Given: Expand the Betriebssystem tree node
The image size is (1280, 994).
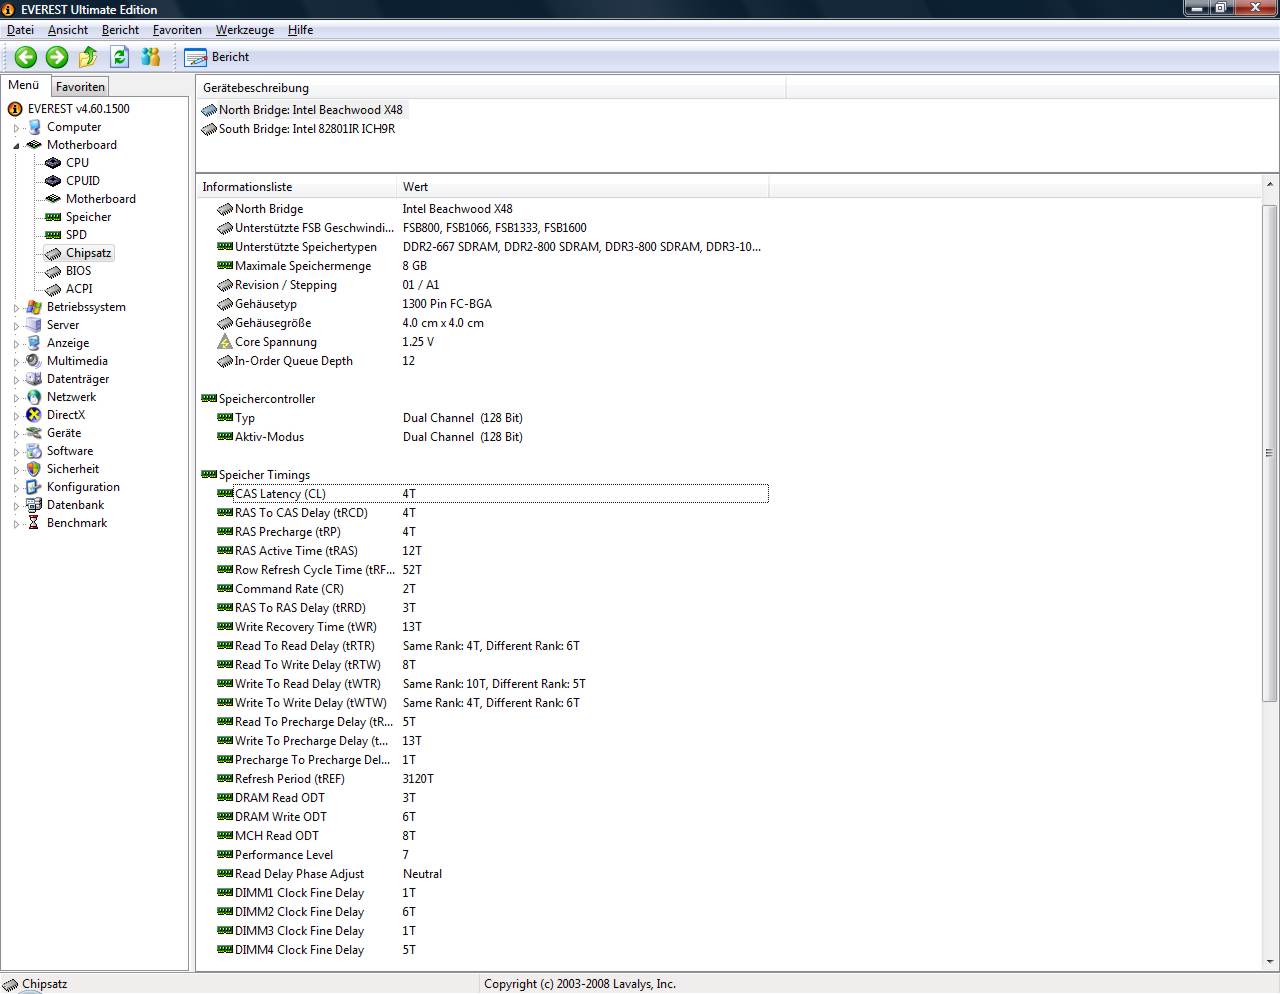Looking at the screenshot, I should coord(16,308).
